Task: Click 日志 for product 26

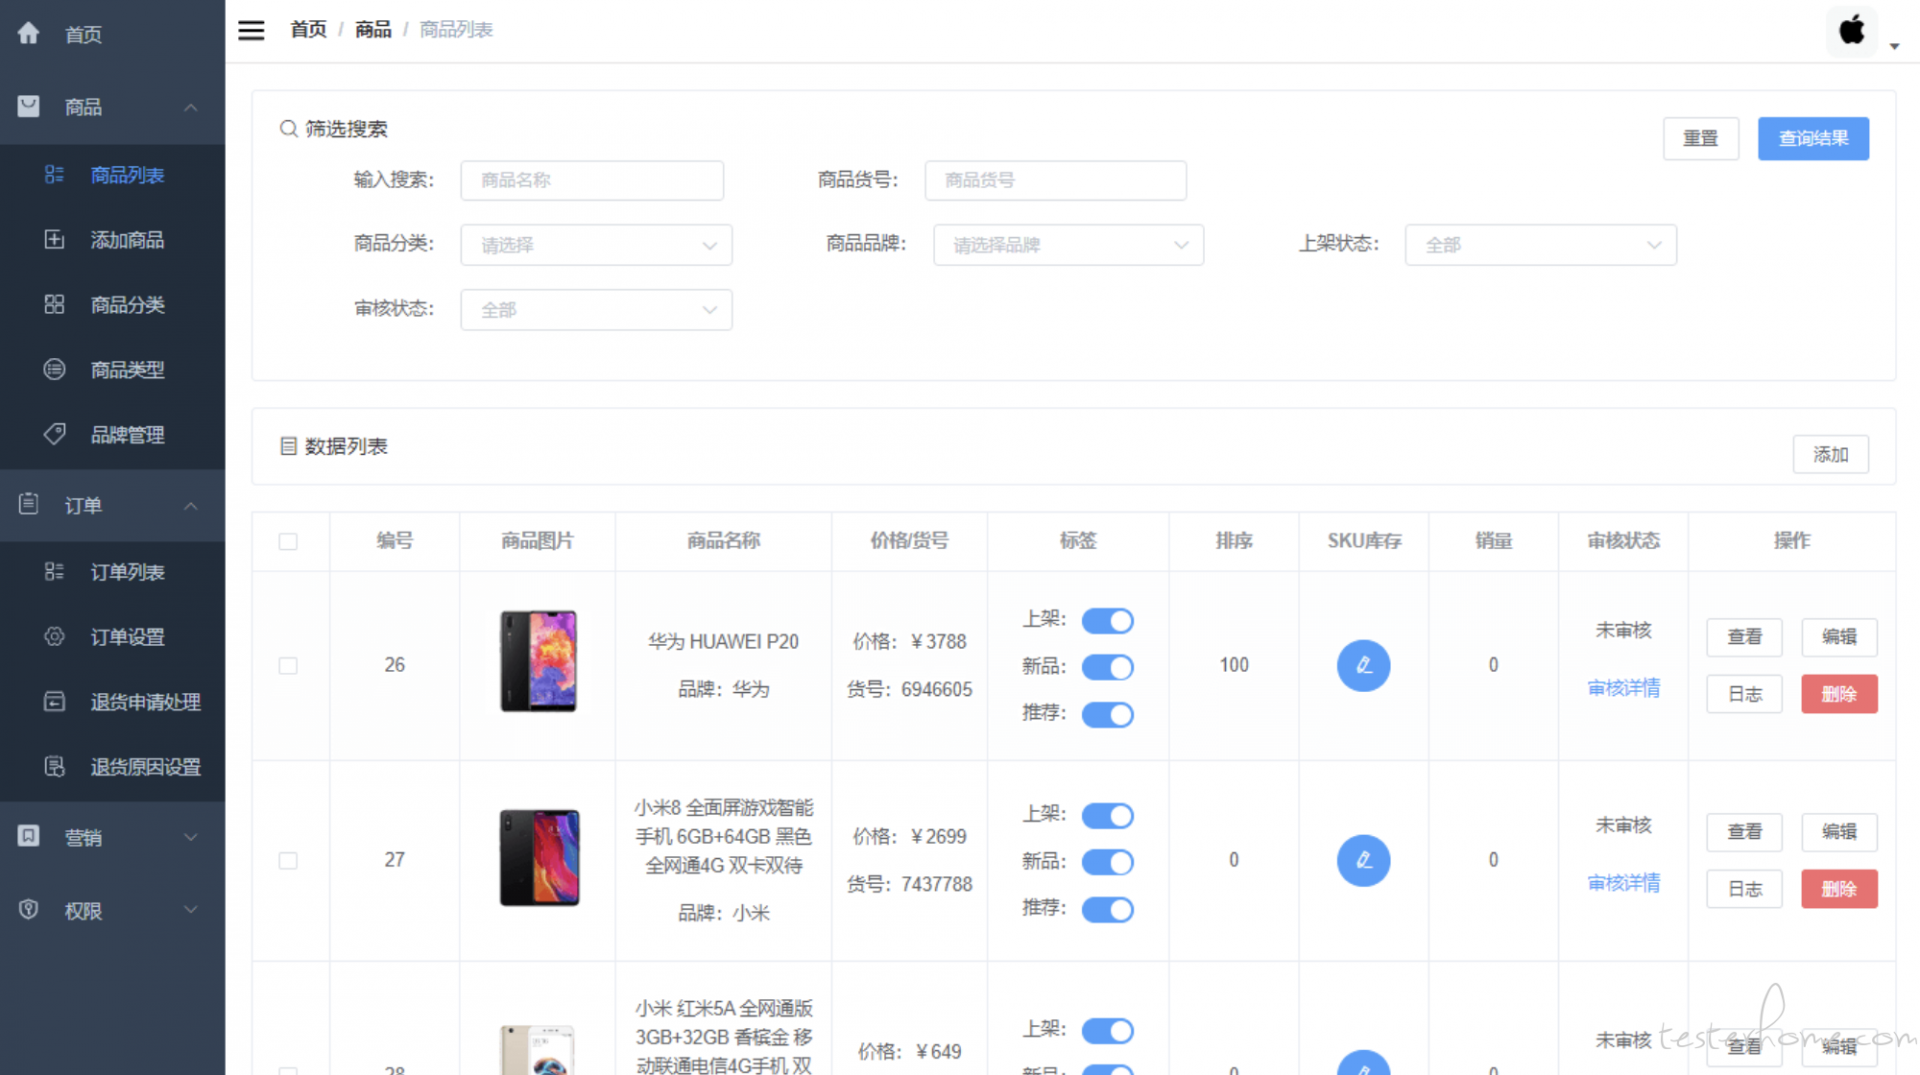Action: tap(1744, 694)
